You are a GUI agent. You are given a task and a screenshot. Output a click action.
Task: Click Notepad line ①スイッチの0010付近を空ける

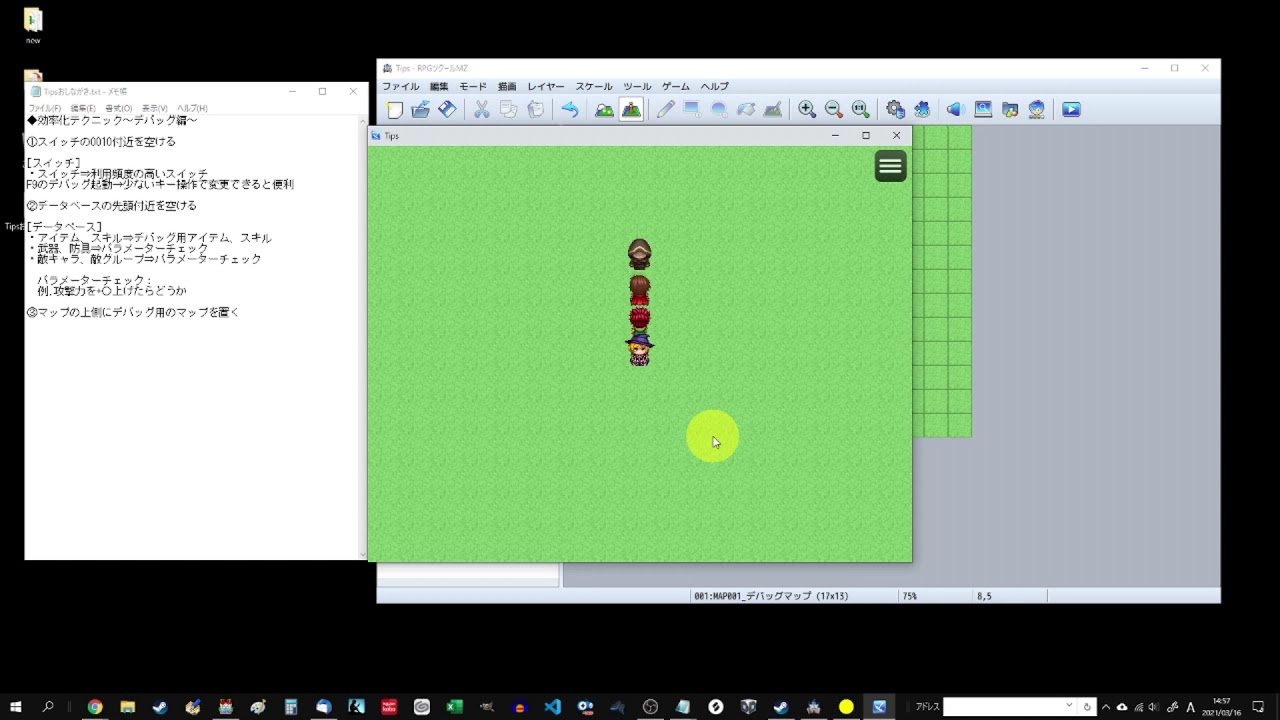click(101, 142)
